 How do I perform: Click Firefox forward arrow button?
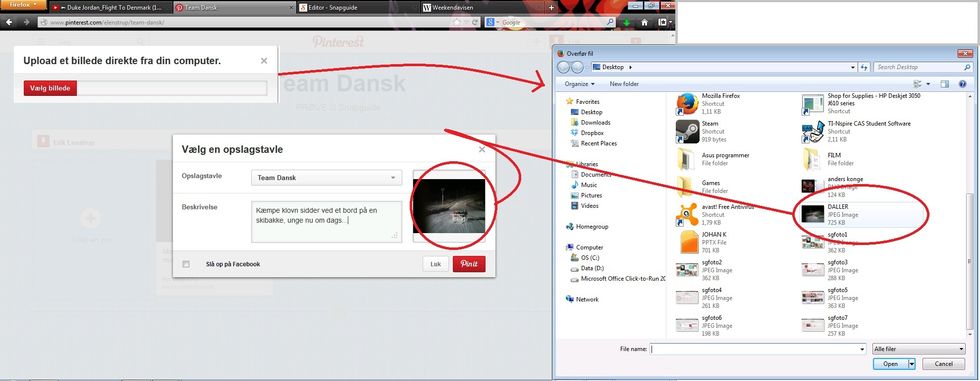(26, 22)
